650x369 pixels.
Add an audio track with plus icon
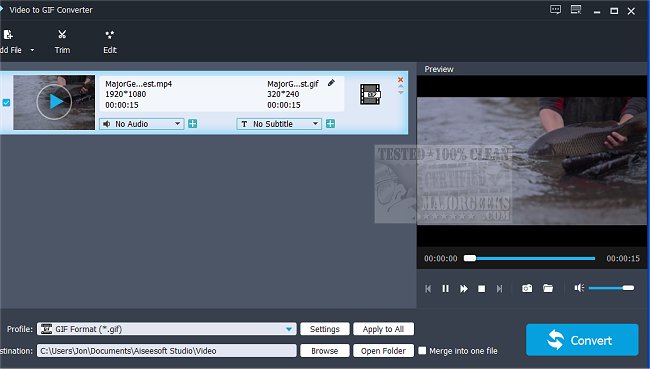(192, 124)
